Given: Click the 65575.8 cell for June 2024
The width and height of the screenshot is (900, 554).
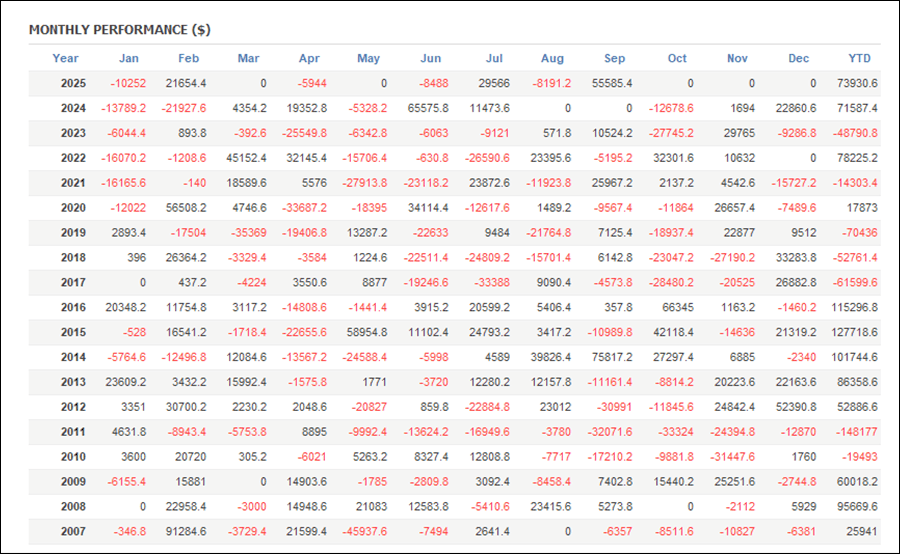Looking at the screenshot, I should 428,109.
